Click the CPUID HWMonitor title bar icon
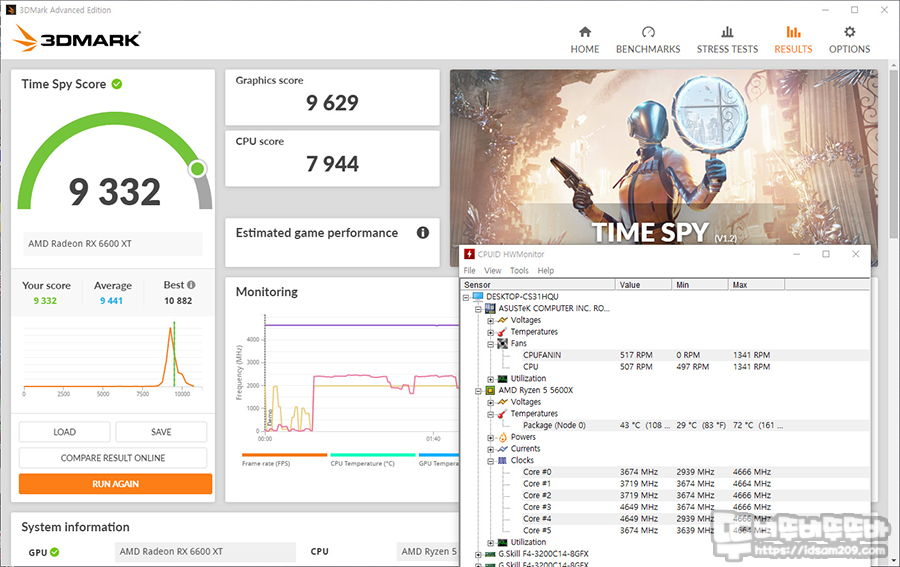Image resolution: width=900 pixels, height=567 pixels. (470, 254)
